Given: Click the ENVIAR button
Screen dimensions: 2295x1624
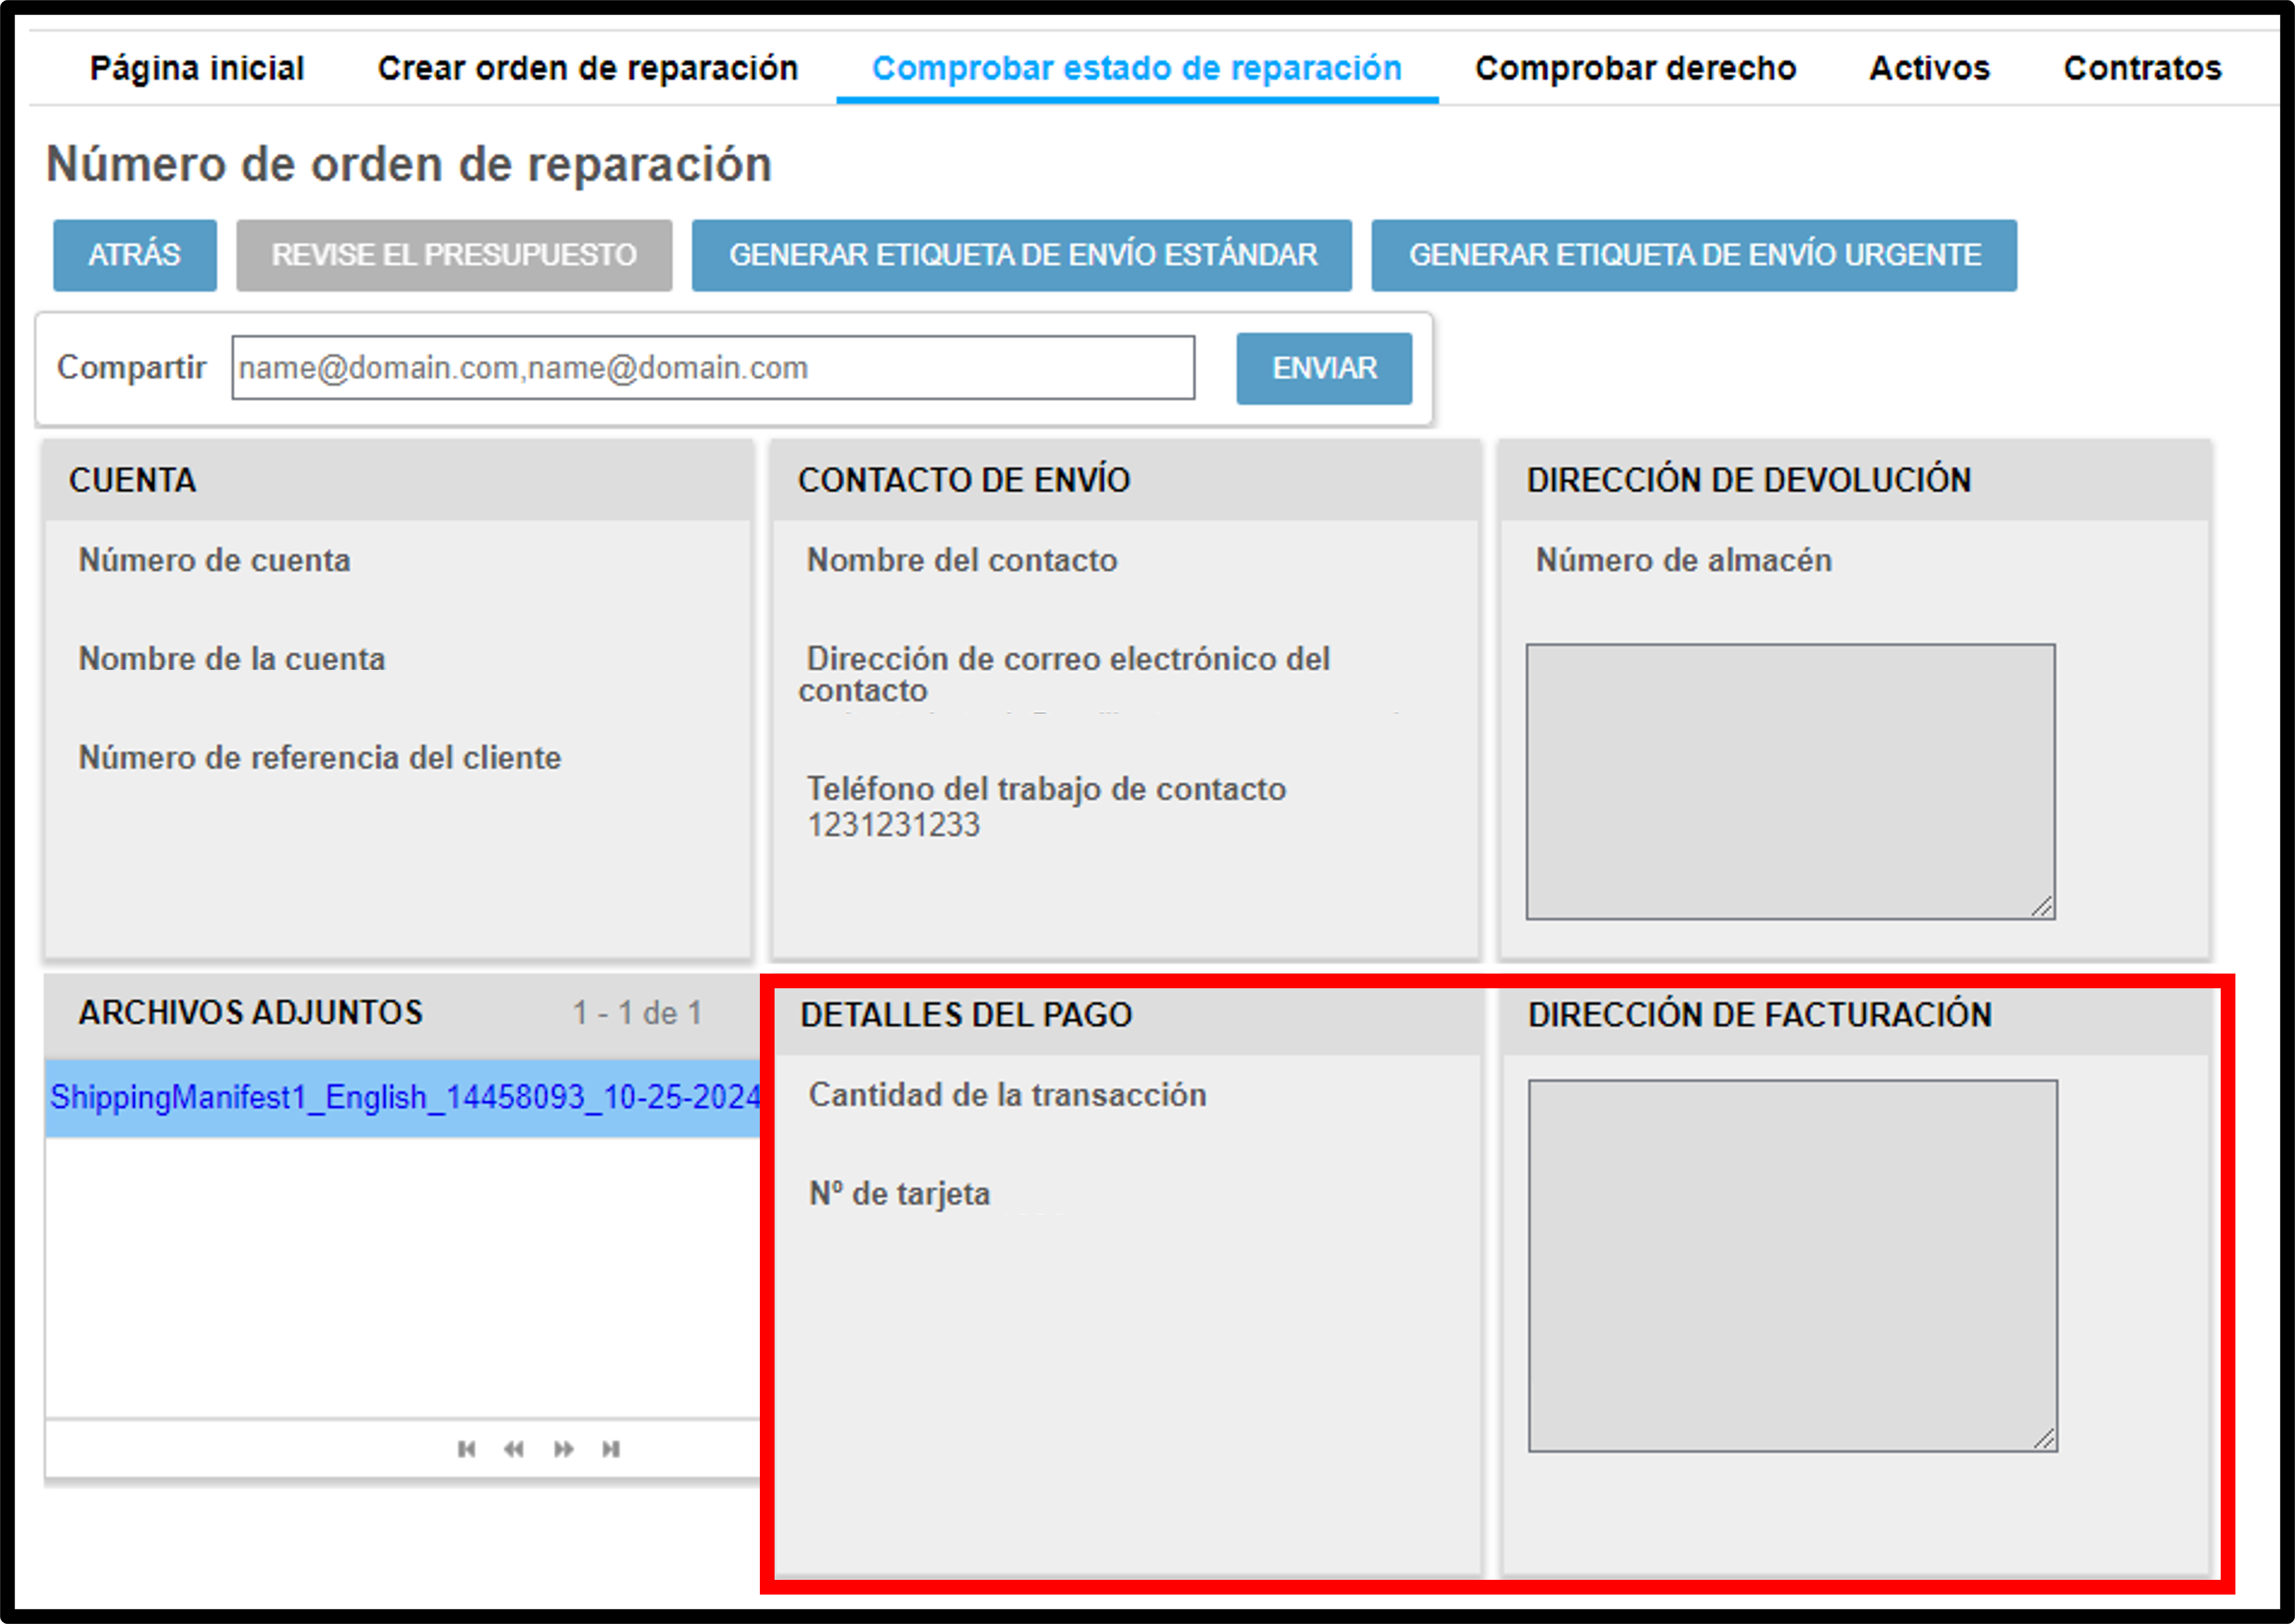Looking at the screenshot, I should click(x=1324, y=368).
